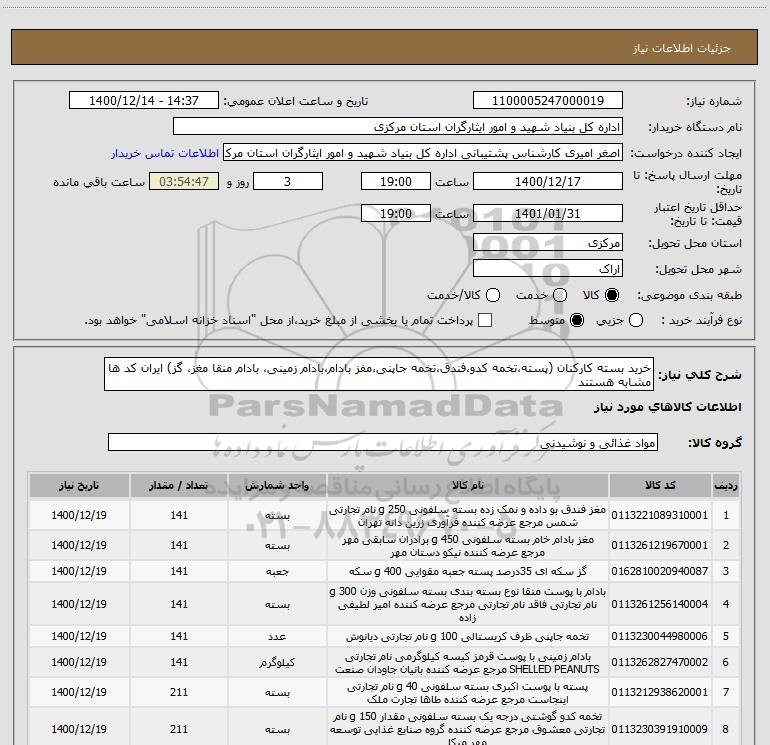Click the price validity date 1401/01/31
Screen dimensions: 770x745
[x=548, y=214]
